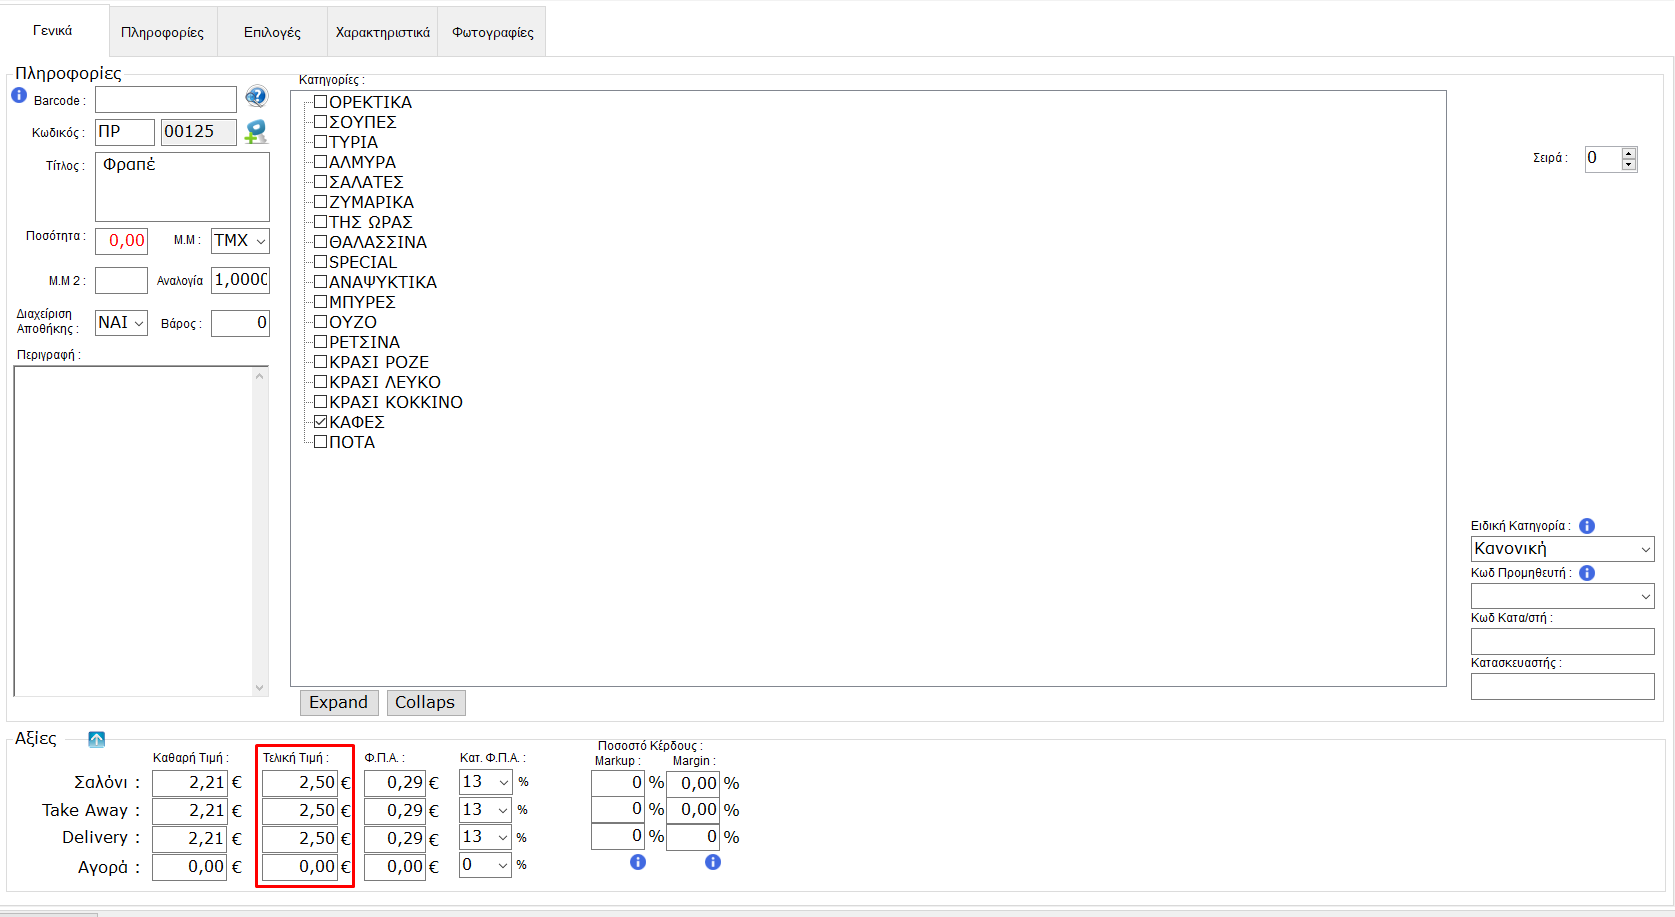
Task: Click the blue icon next to Αξίες heading
Action: click(96, 739)
